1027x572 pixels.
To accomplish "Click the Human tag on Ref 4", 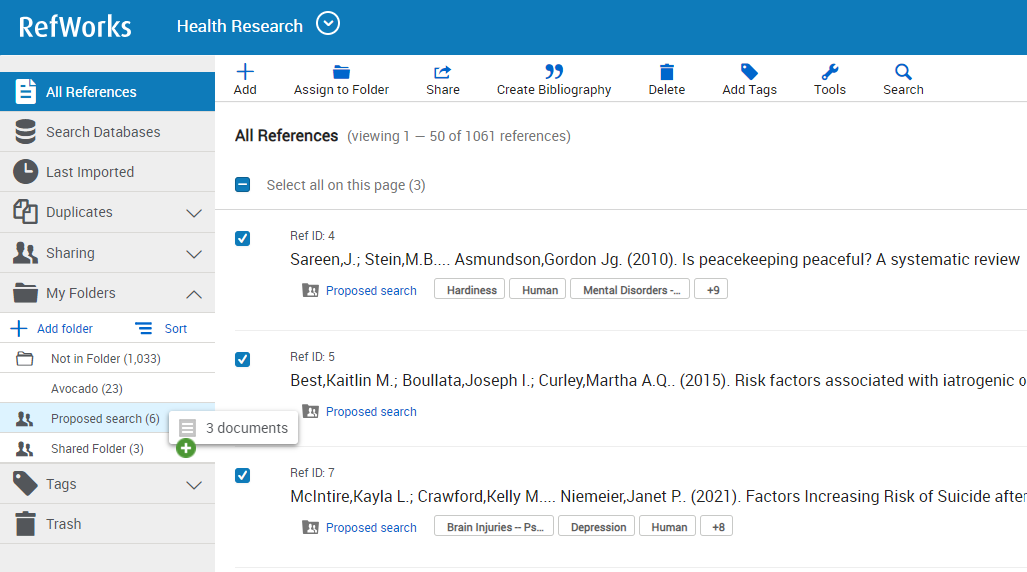I will tap(538, 290).
